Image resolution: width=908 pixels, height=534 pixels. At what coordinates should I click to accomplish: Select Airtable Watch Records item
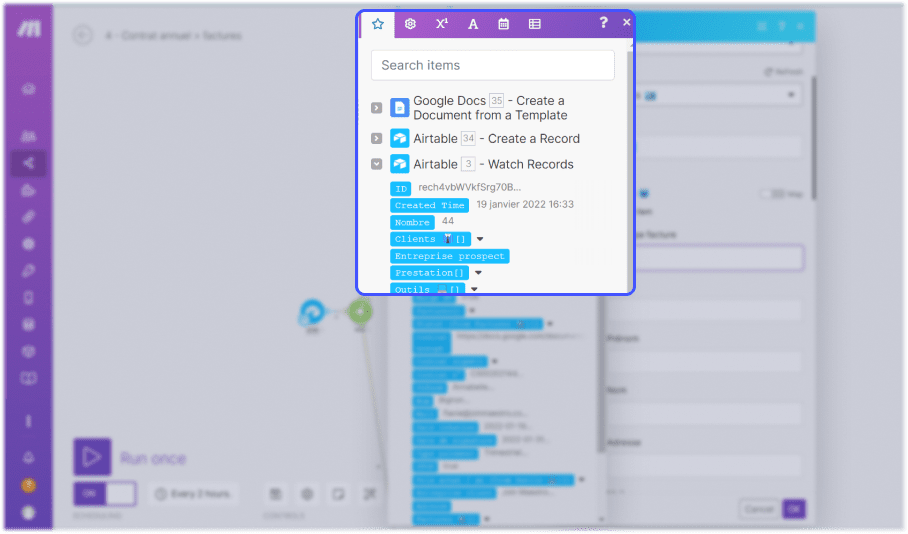493,164
